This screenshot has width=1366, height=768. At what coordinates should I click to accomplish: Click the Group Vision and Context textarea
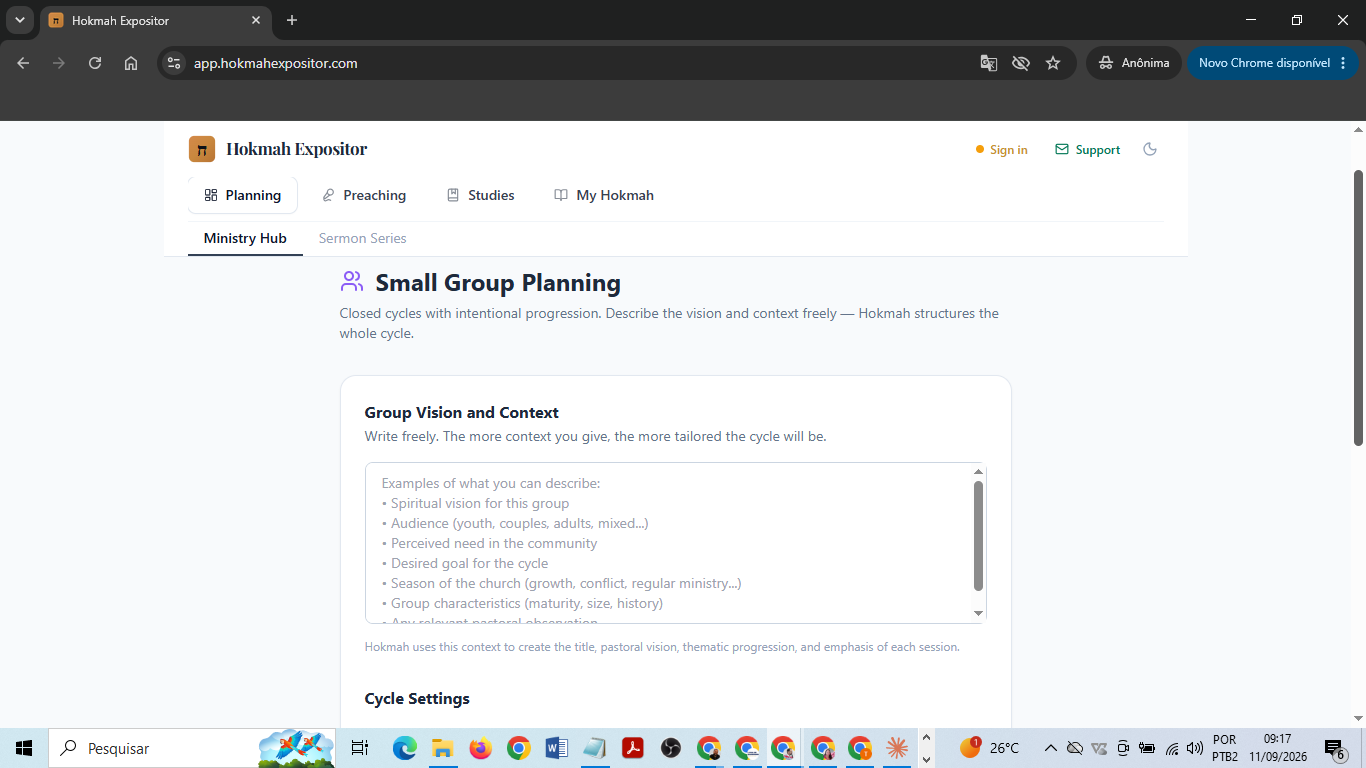click(x=676, y=543)
